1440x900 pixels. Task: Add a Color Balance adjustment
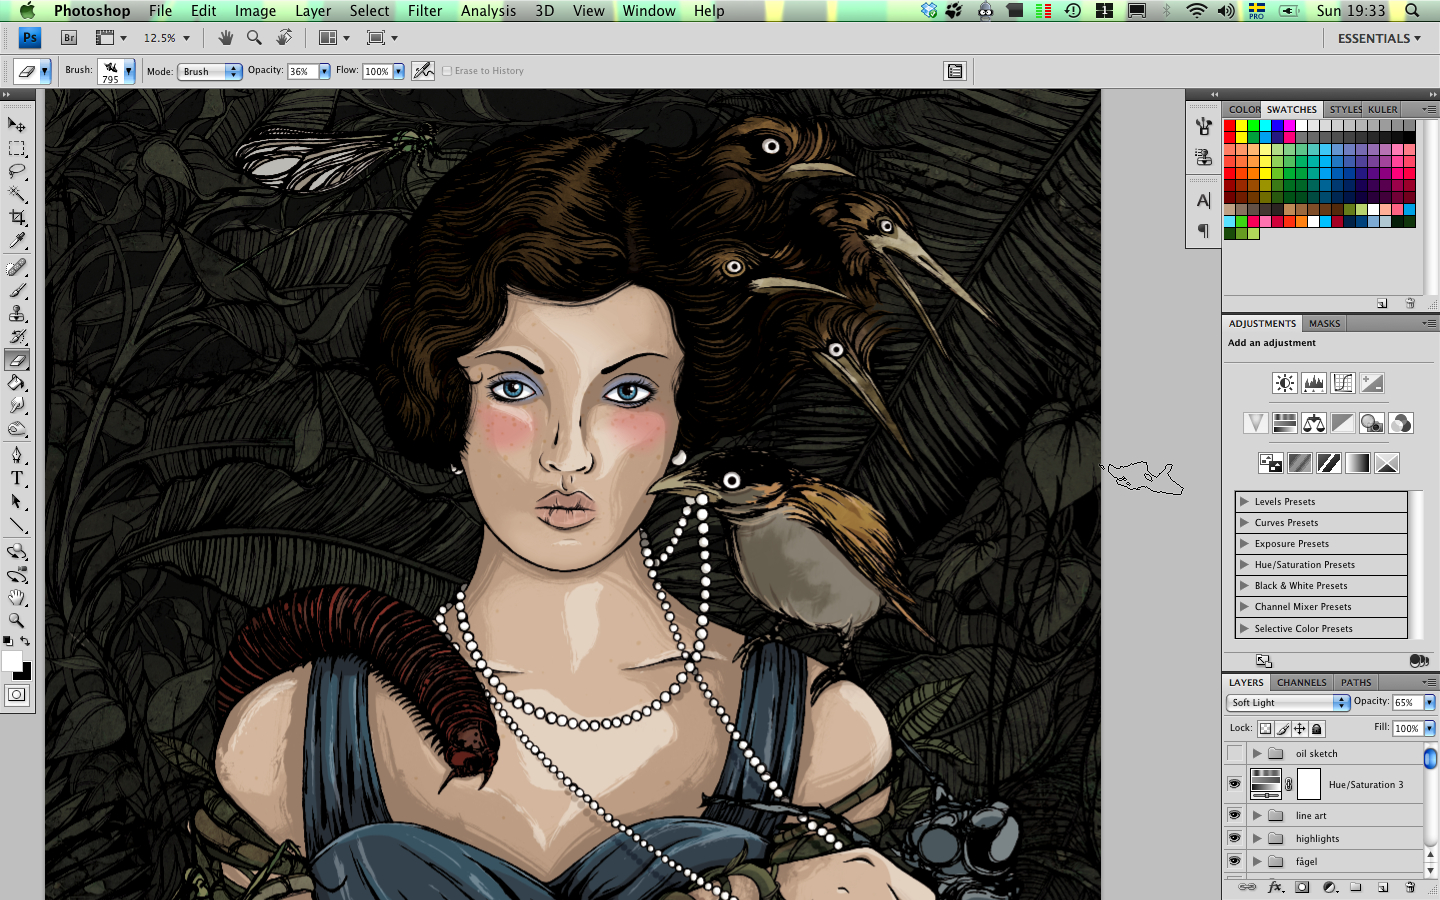click(1314, 423)
